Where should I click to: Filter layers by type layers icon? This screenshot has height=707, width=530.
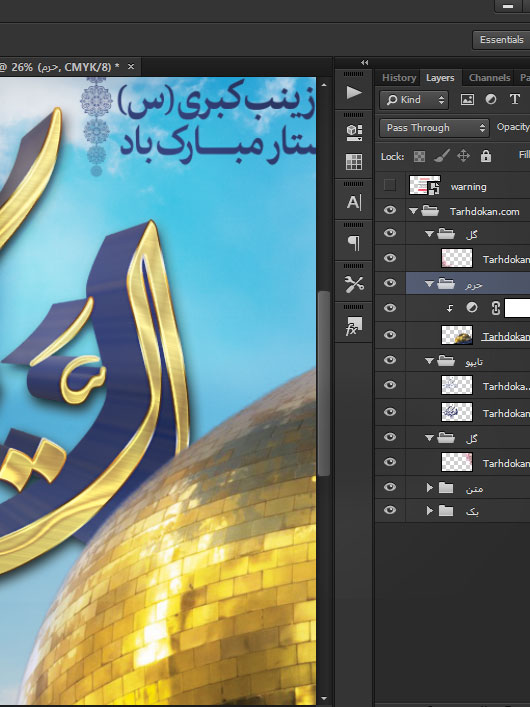515,100
